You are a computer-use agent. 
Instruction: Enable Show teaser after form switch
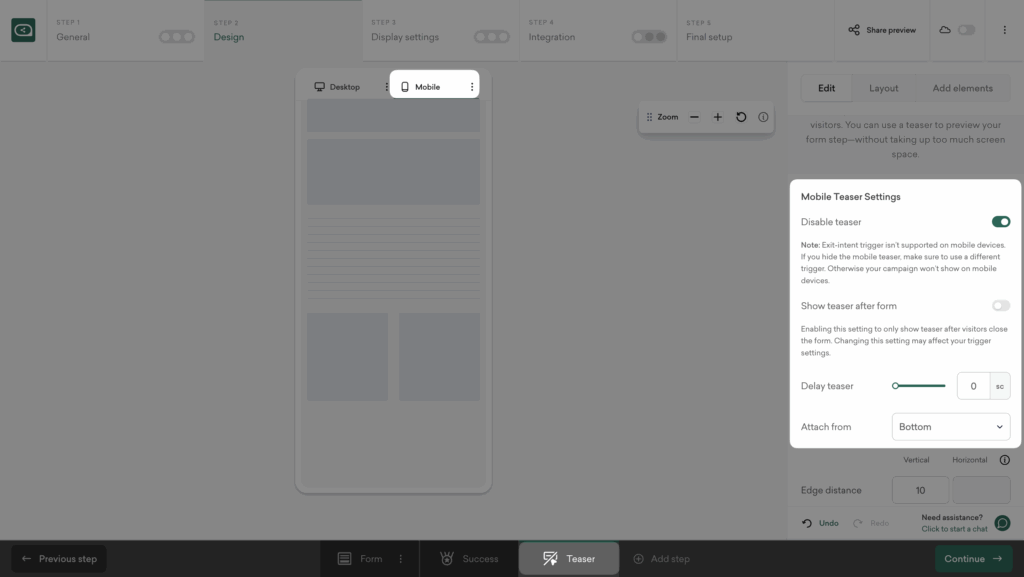(x=1000, y=306)
